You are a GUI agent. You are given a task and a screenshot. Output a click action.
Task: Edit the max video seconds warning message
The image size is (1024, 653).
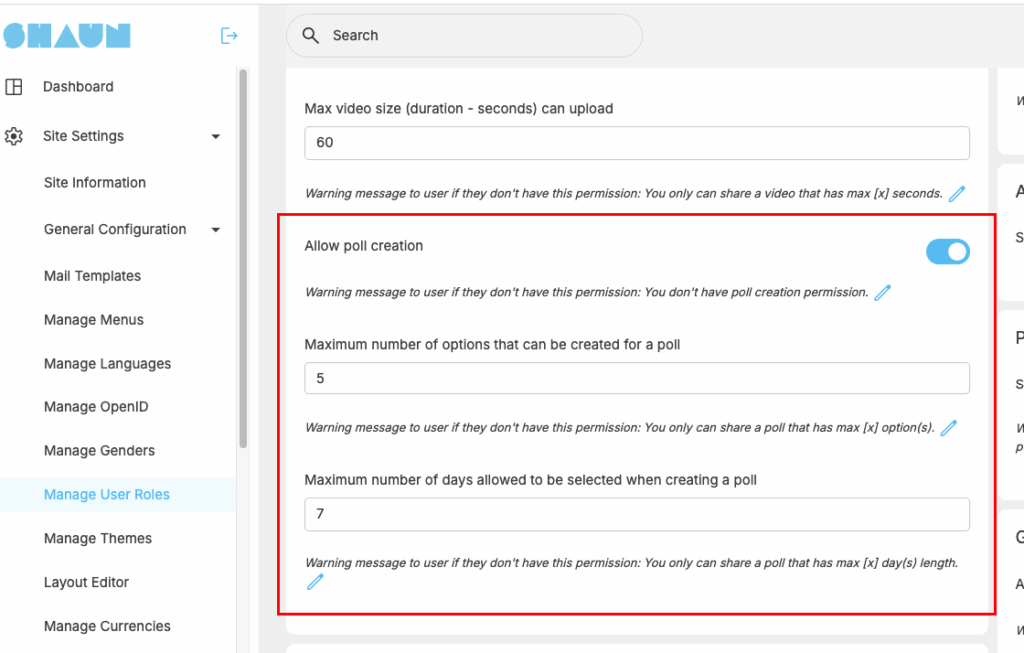pyautogui.click(x=957, y=194)
